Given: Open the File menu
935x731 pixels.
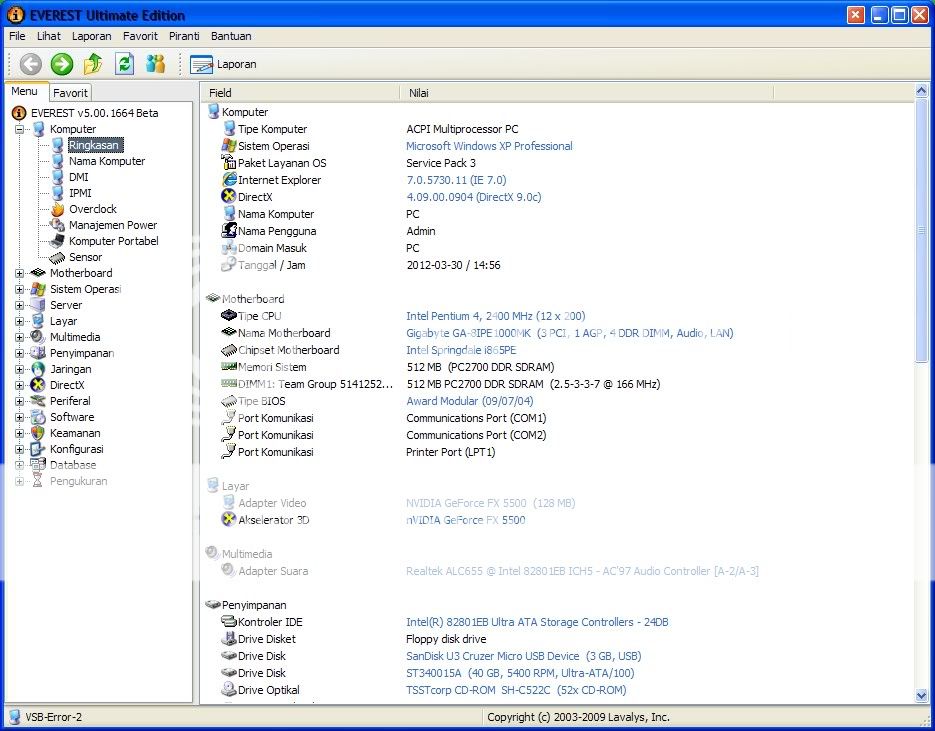Looking at the screenshot, I should (x=17, y=36).
